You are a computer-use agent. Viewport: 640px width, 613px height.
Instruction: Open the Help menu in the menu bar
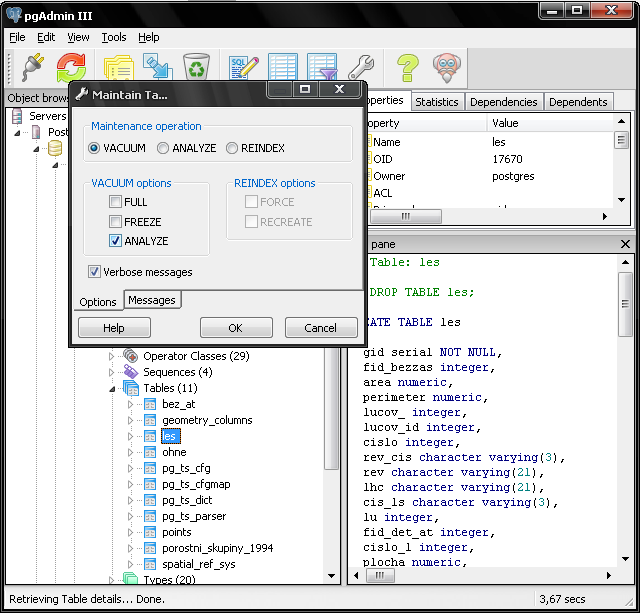pos(149,37)
